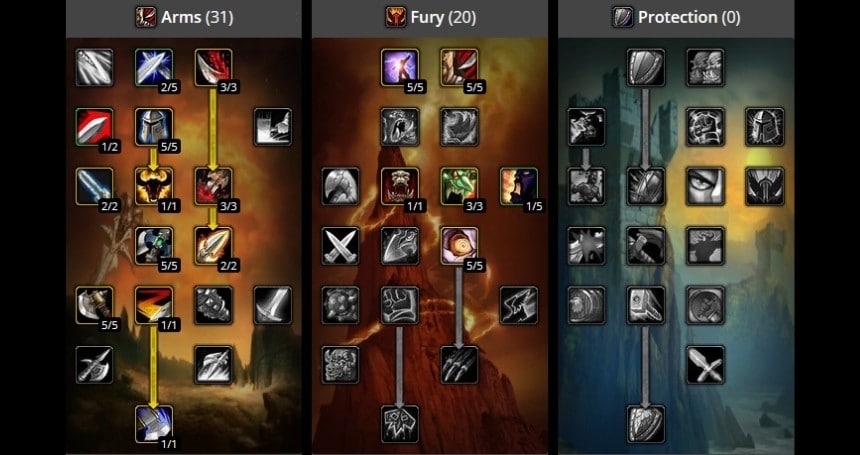Select the Shield Slam talent at Protection bottom

(x=646, y=424)
